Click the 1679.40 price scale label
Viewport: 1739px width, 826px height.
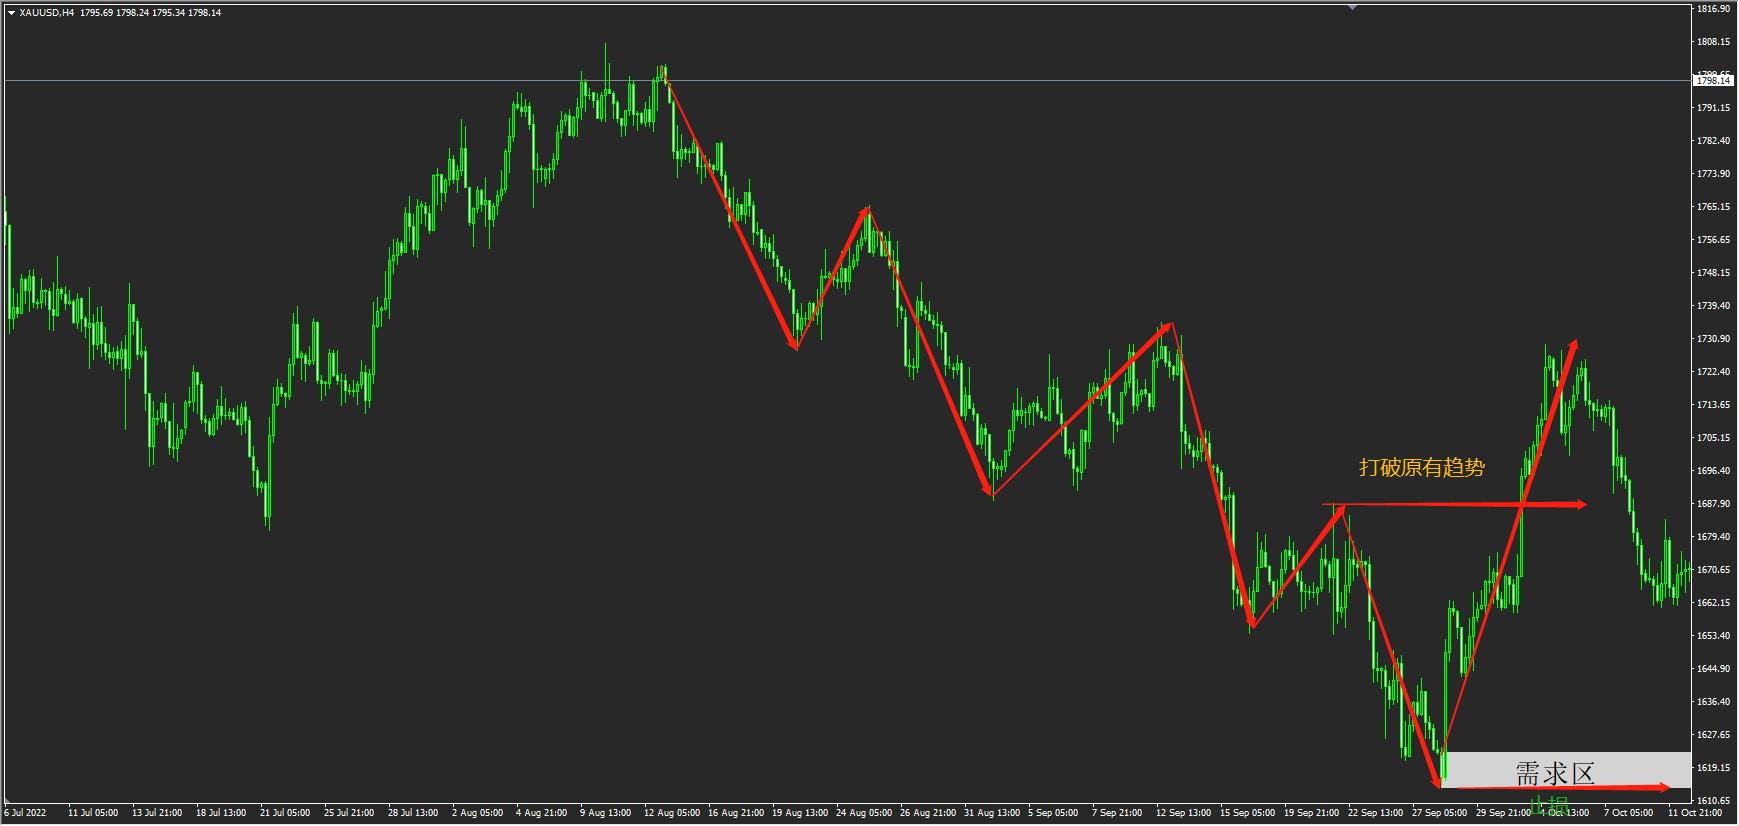pyautogui.click(x=1714, y=537)
